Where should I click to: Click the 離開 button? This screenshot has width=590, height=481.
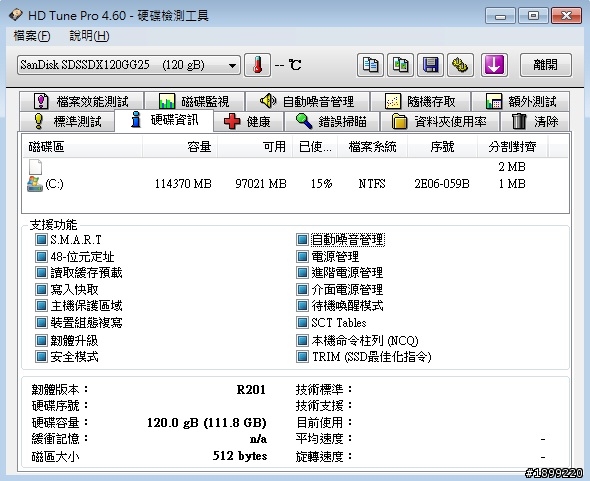pos(546,65)
